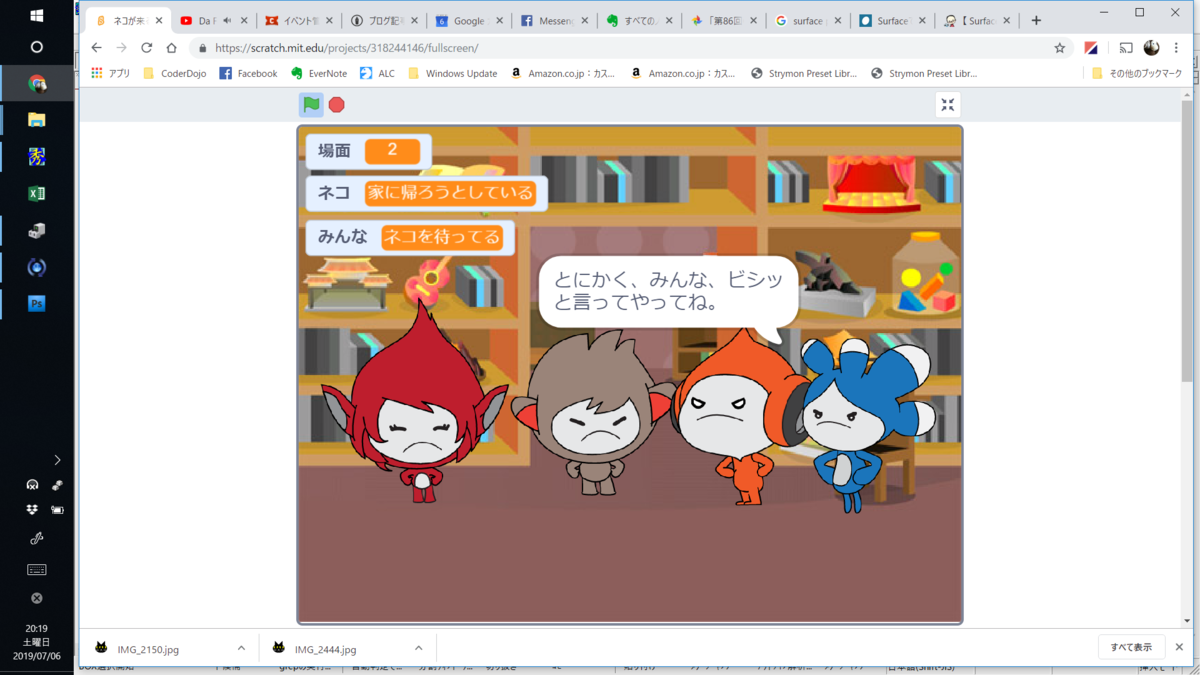
Task: Click the 場面 variable value slider showing 2
Action: [392, 151]
